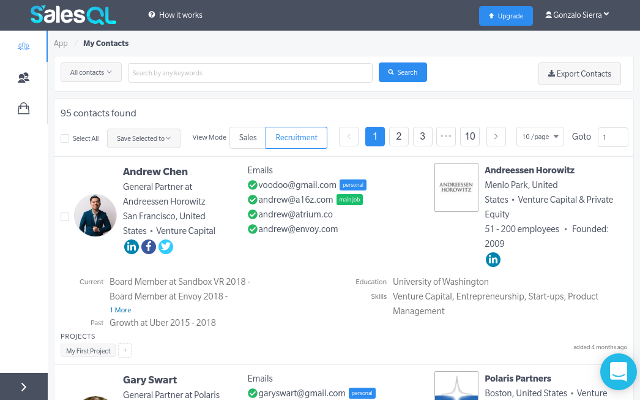Screen dimensions: 640x400
Task: Tick the Select All checkbox
Action: pos(64,138)
